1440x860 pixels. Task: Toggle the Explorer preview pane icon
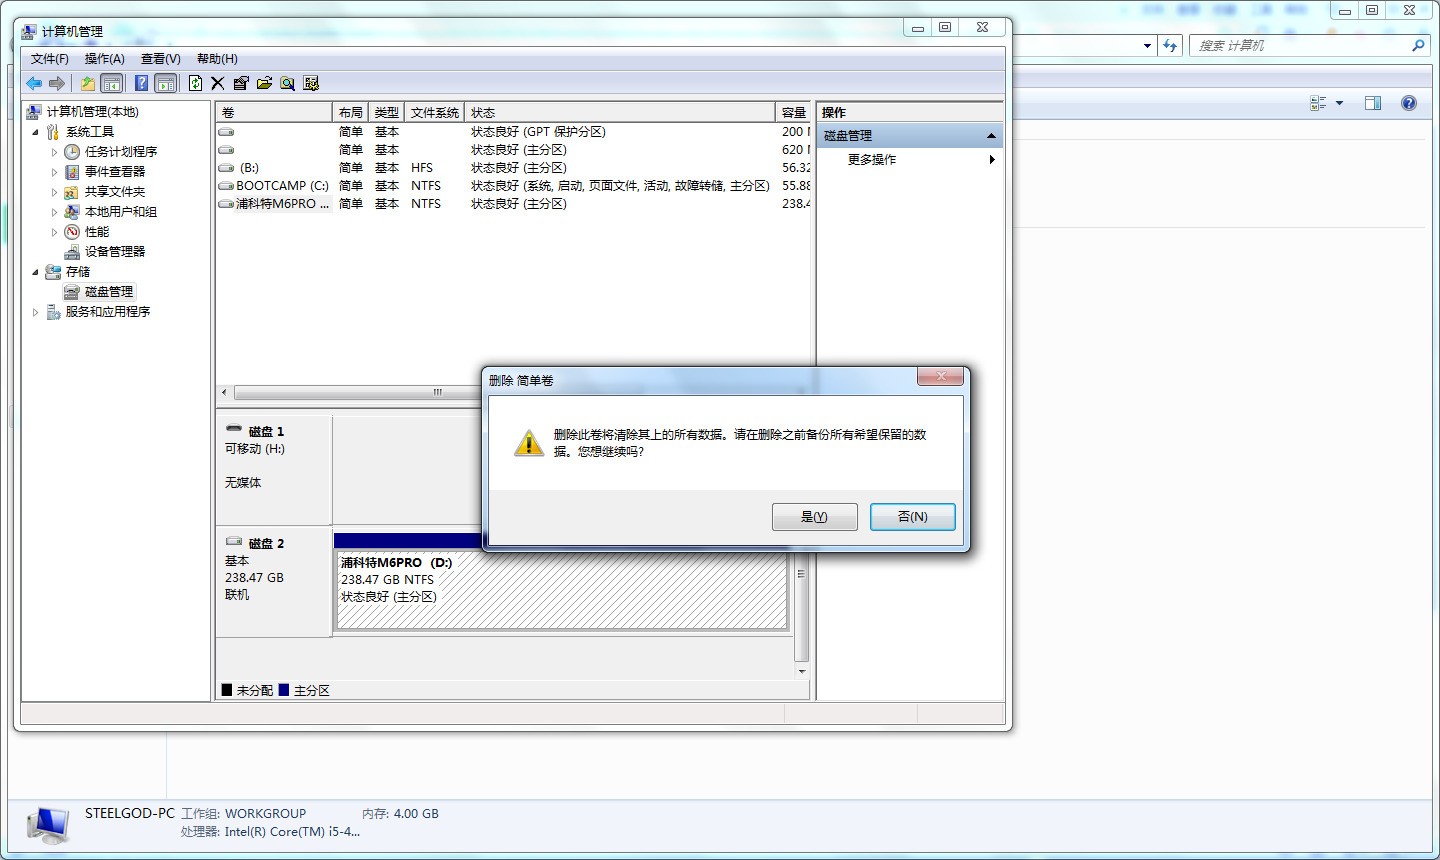pyautogui.click(x=1373, y=103)
